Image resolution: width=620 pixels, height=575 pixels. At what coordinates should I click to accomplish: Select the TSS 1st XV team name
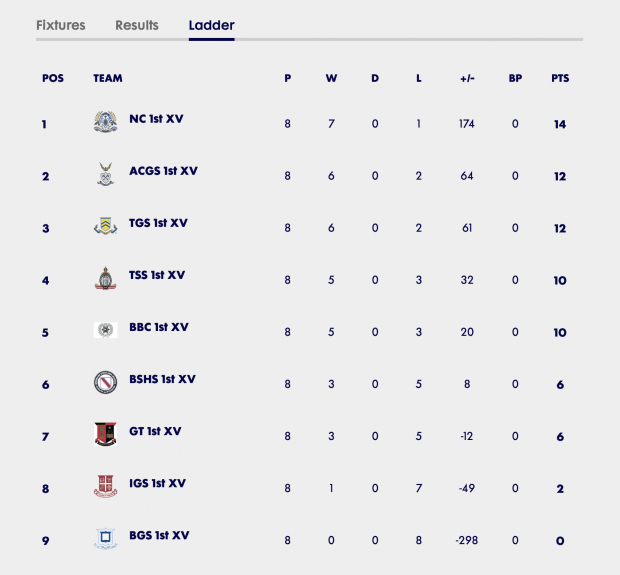click(157, 275)
